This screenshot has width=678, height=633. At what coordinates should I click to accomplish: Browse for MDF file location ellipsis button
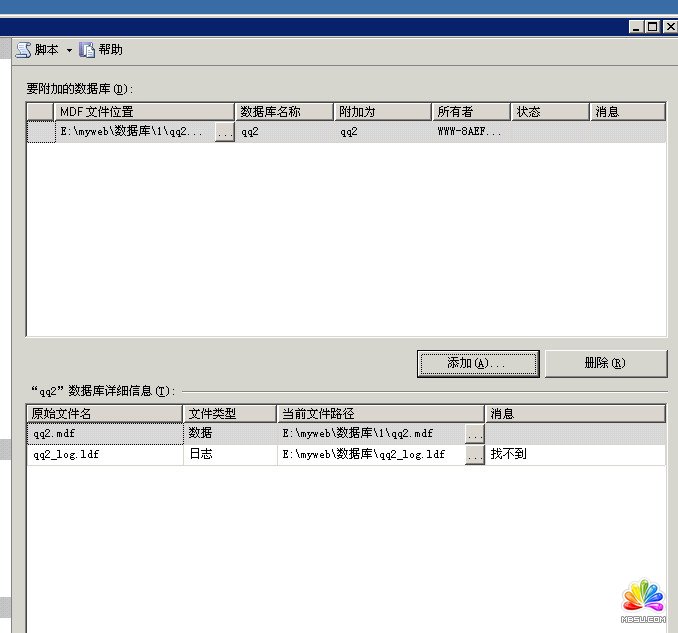pos(225,132)
